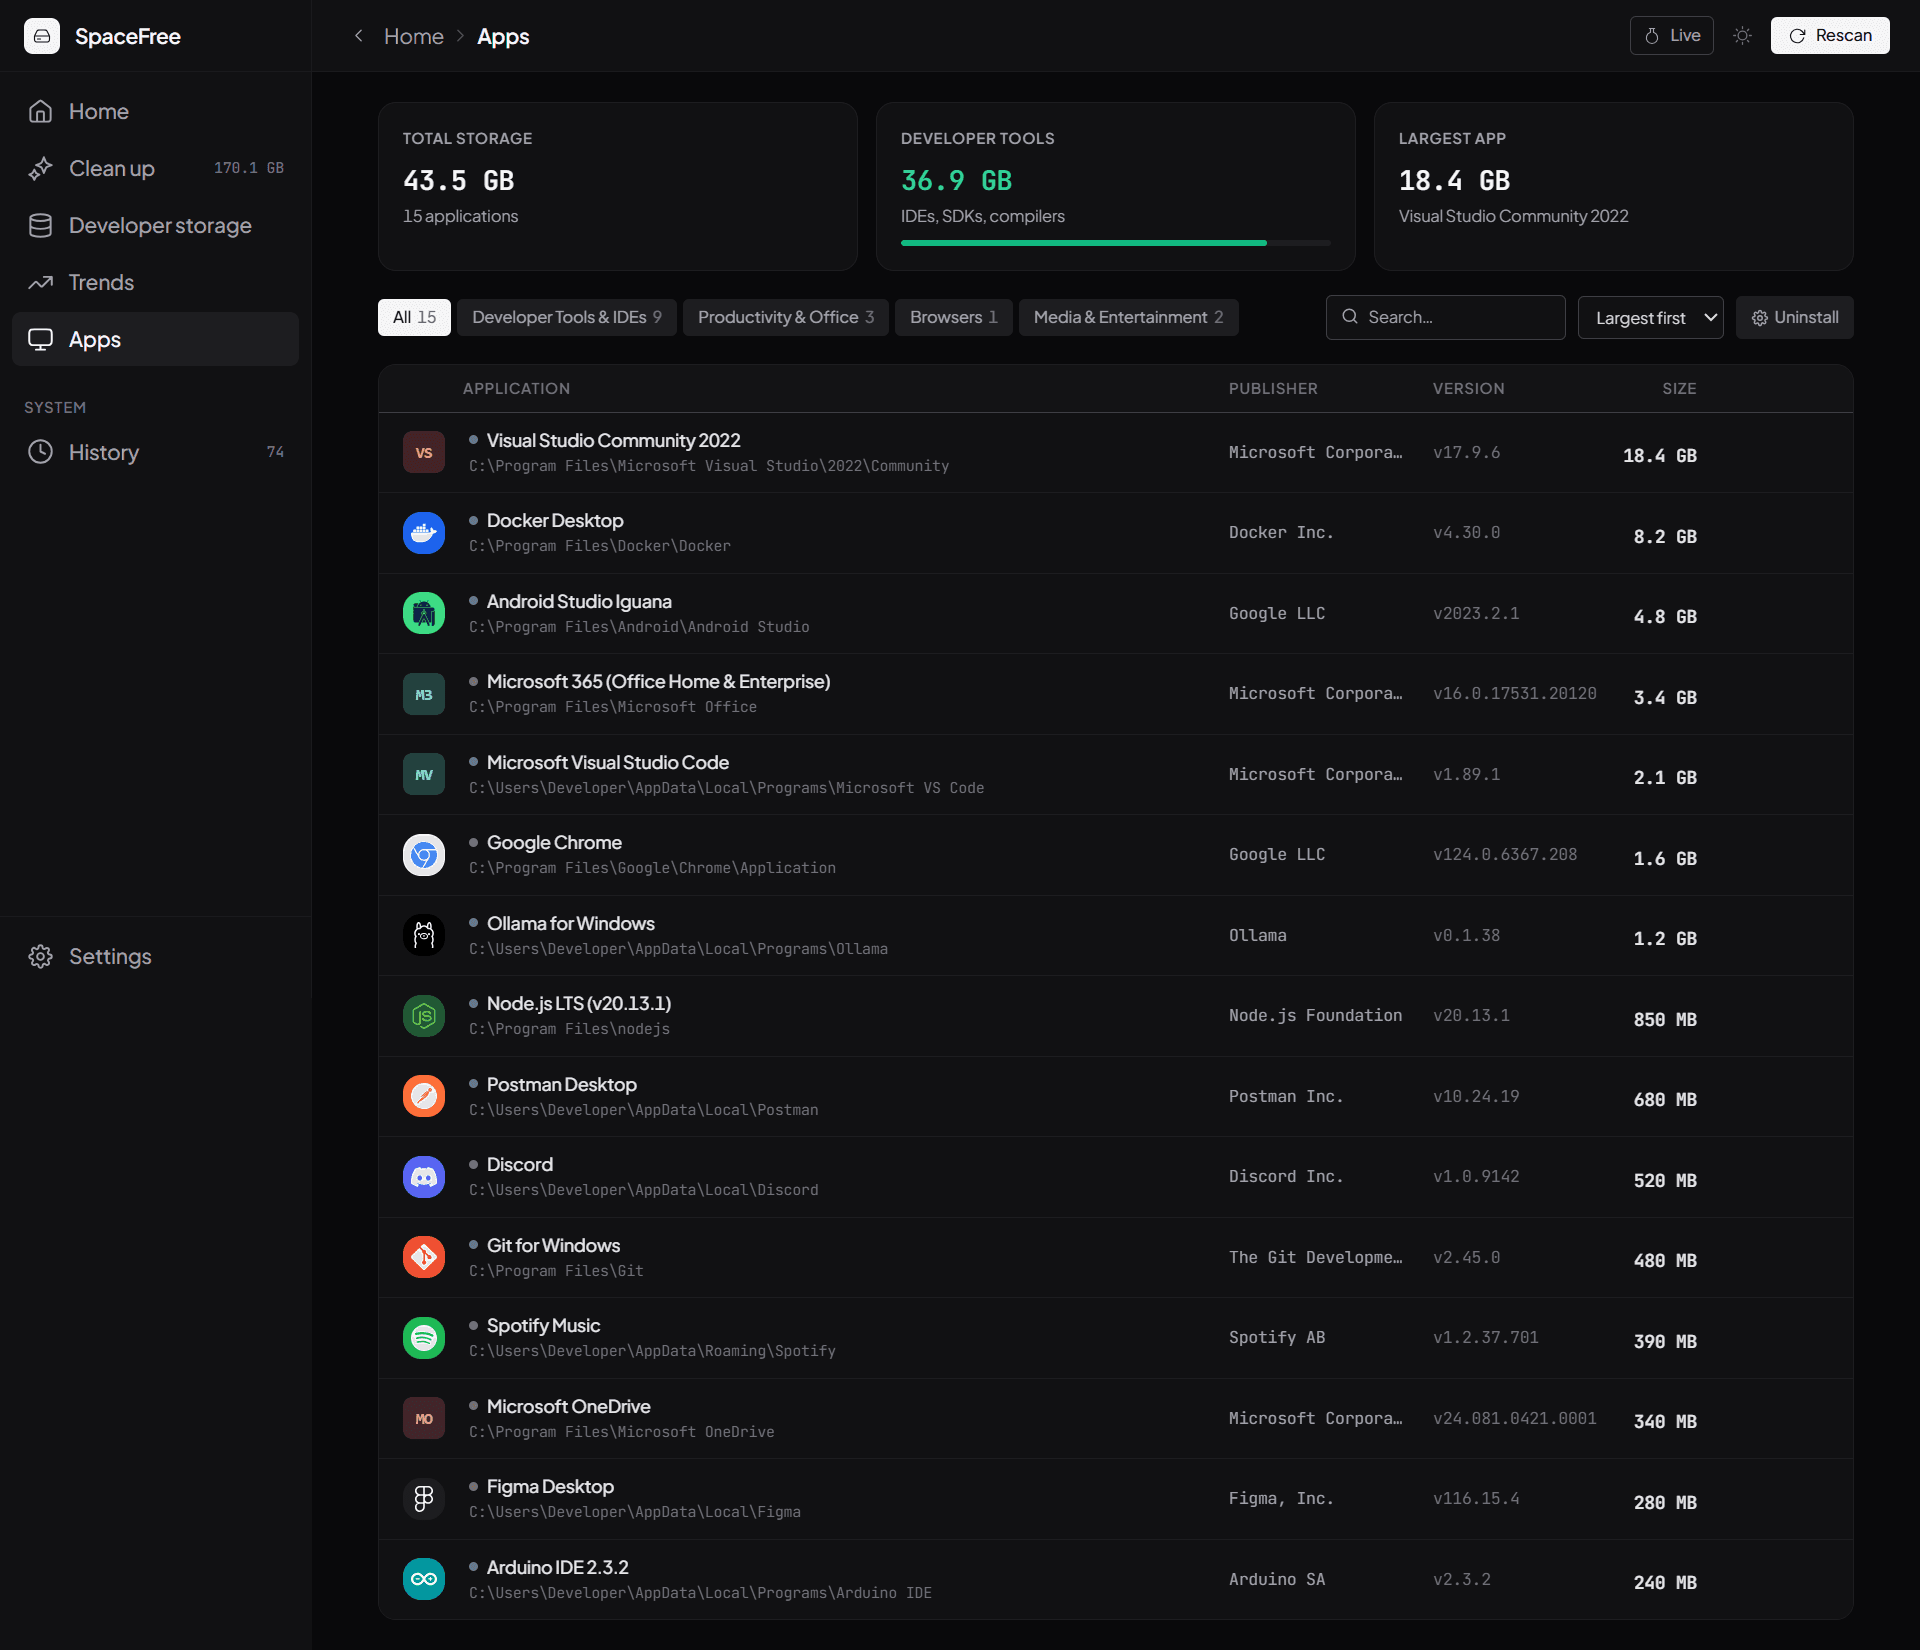The width and height of the screenshot is (1920, 1650).
Task: Click the Arduino IDE icon
Action: click(x=424, y=1580)
